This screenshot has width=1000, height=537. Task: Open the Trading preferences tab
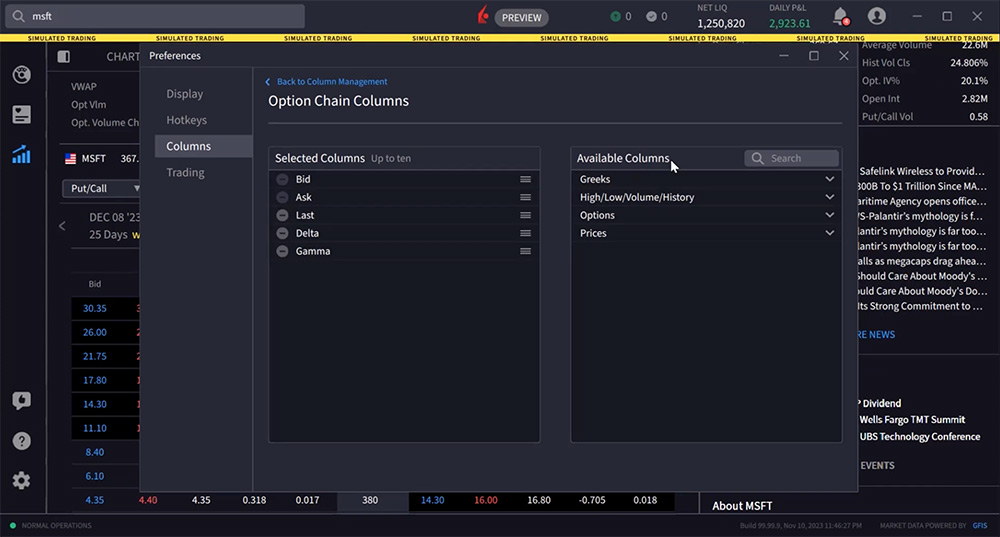(186, 172)
